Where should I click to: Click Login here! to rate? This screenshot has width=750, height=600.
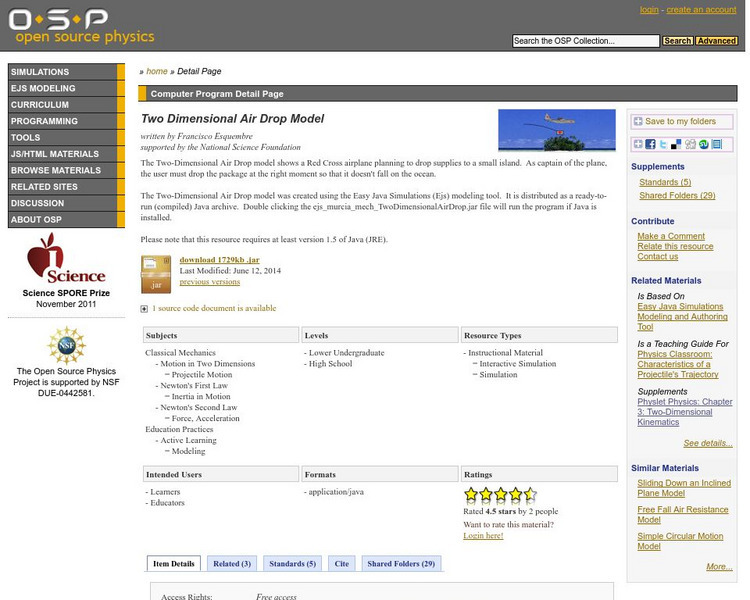click(483, 536)
